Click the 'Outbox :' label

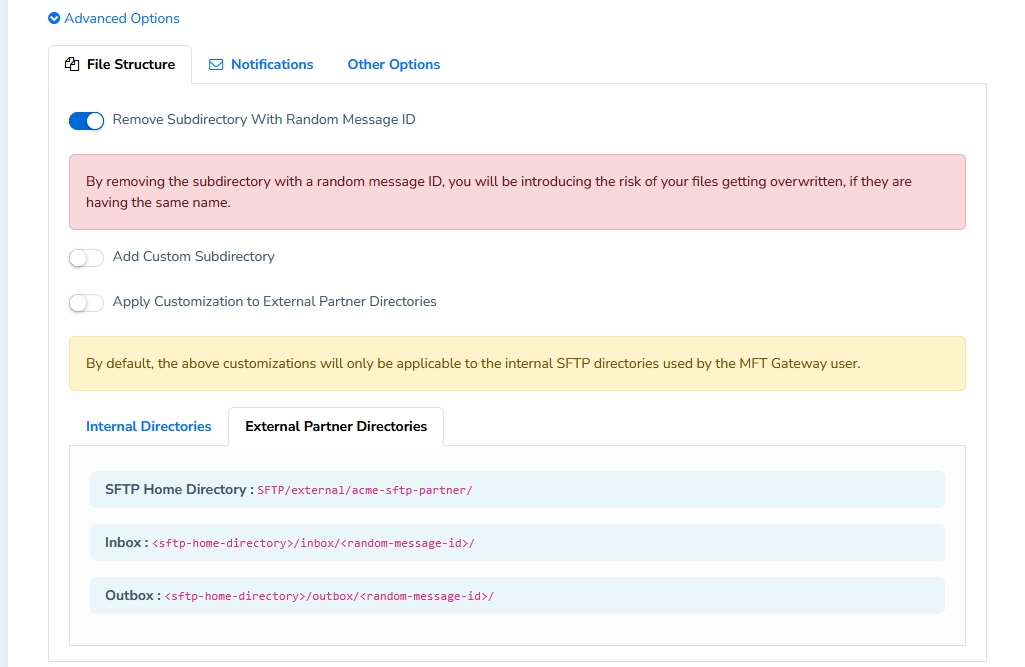133,595
